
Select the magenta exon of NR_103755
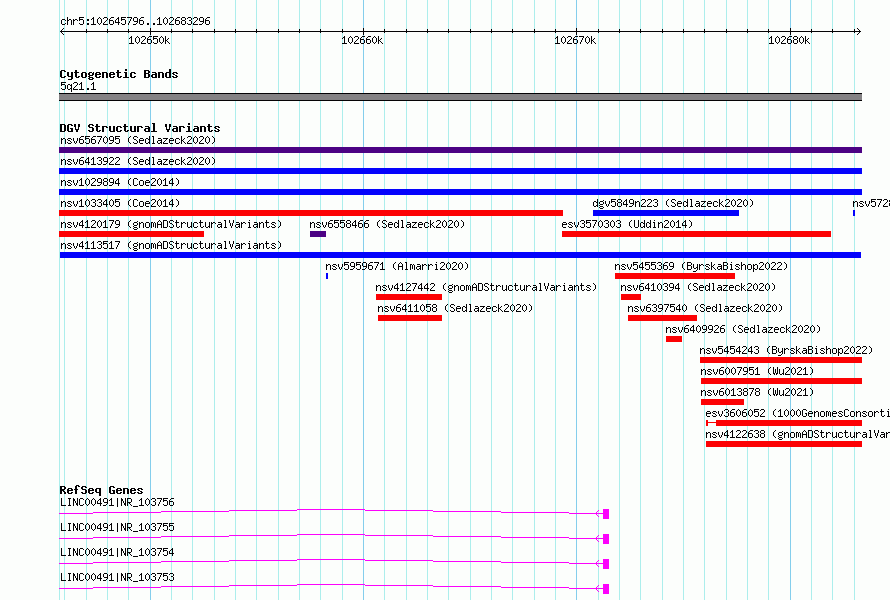pos(606,539)
